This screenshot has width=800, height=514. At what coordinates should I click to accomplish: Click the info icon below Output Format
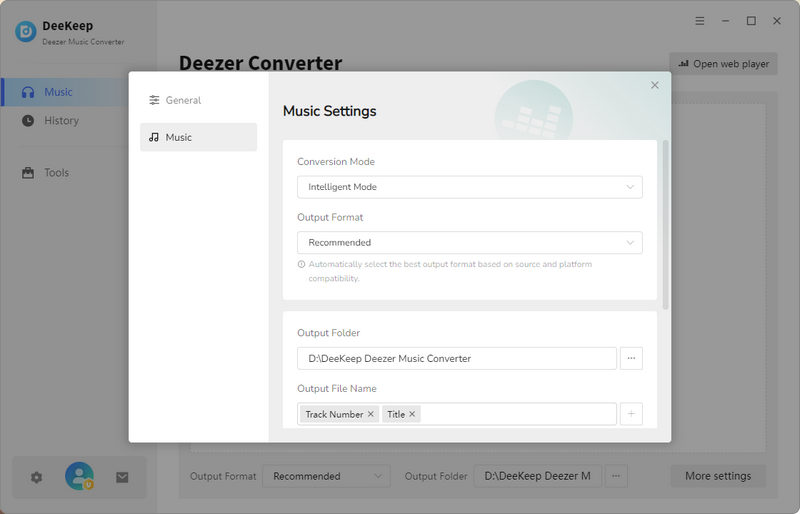302,264
